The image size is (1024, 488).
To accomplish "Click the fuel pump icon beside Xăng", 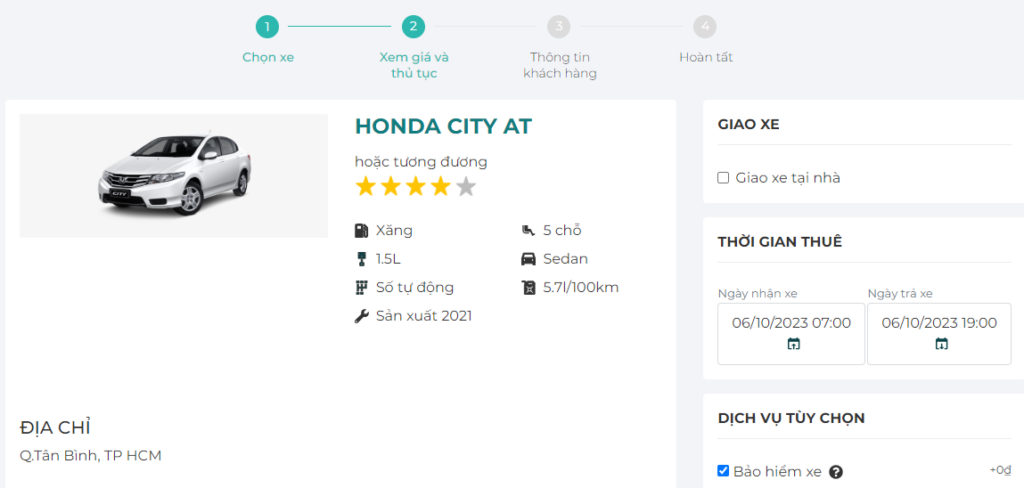I will point(361,231).
